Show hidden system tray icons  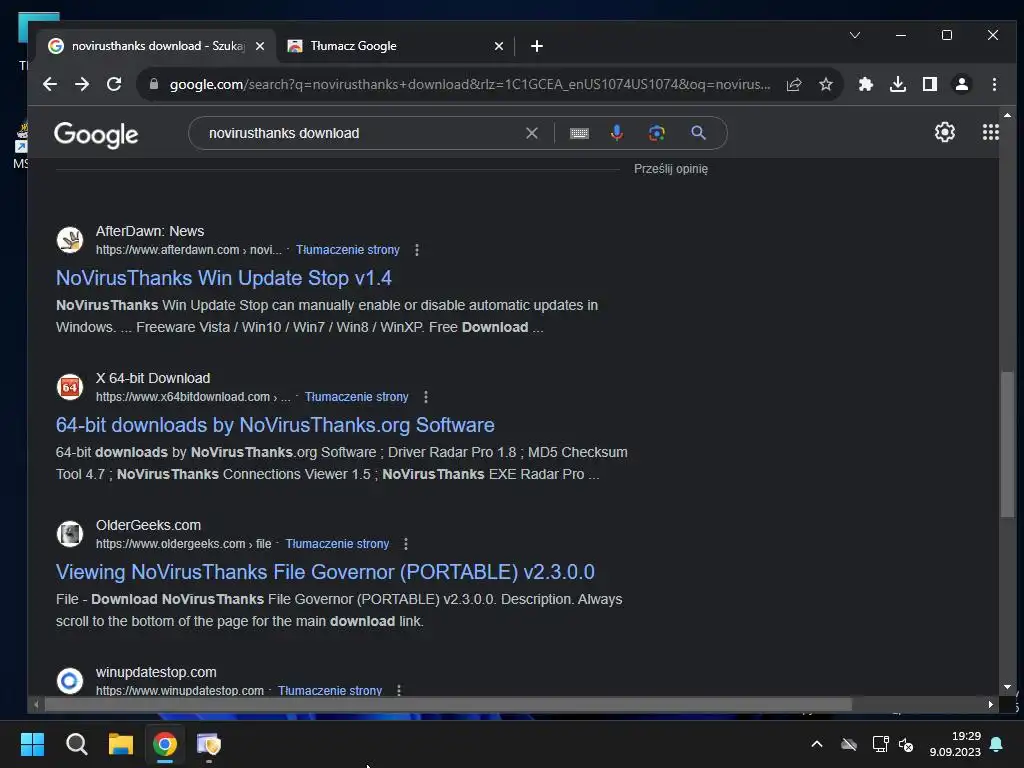[816, 744]
